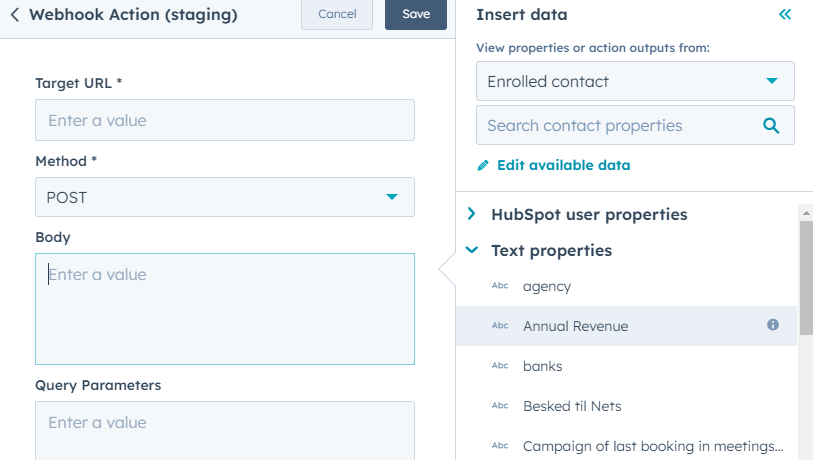Click the info icon on Annual Revenue
Screen dimensions: 818x460
click(773, 325)
